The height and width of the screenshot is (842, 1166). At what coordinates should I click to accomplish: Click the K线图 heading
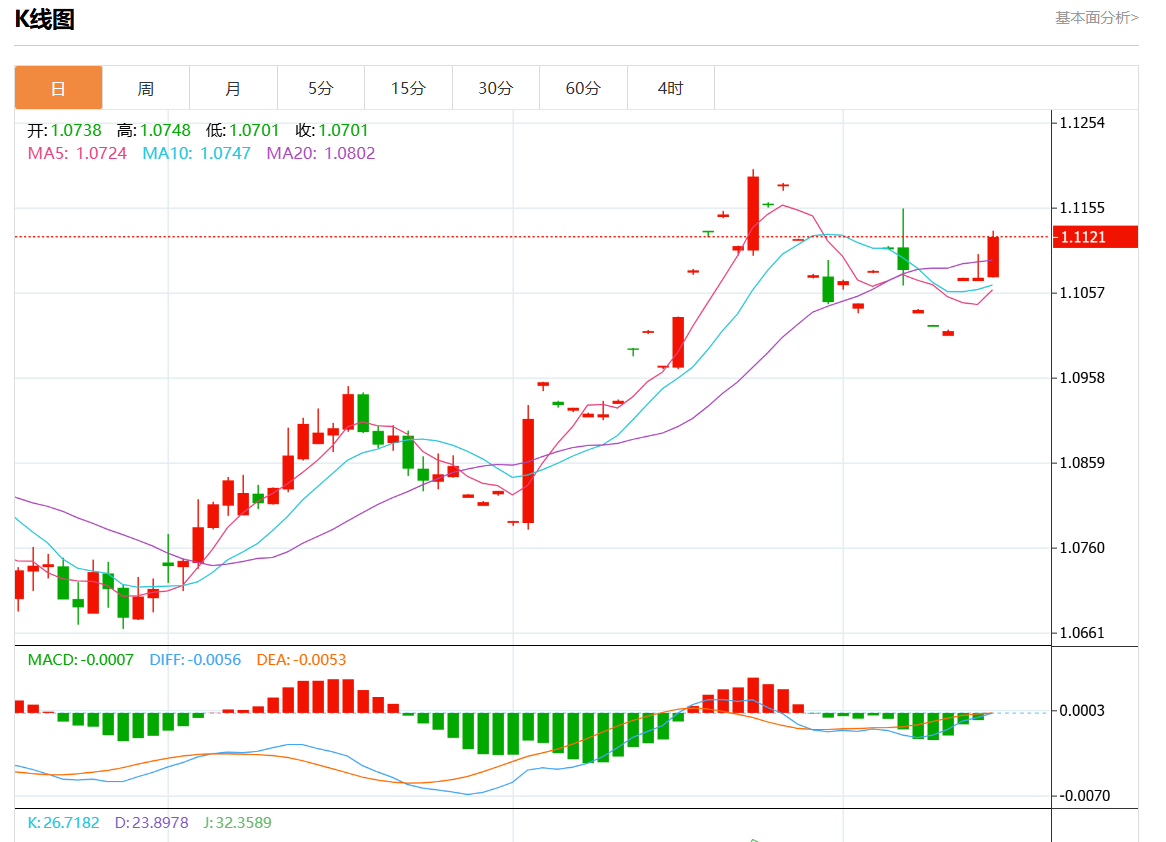click(45, 19)
